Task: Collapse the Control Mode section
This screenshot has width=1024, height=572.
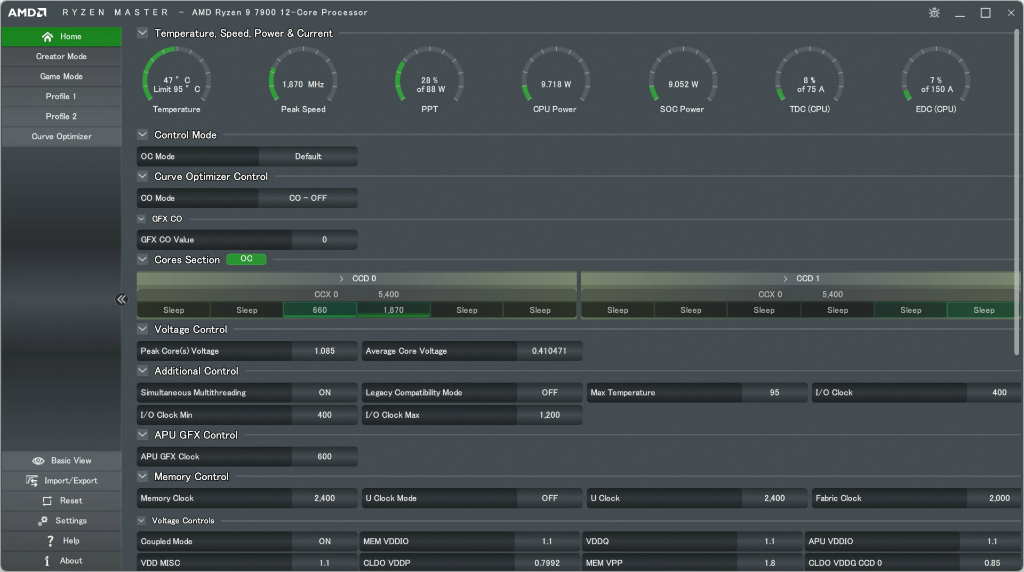Action: pos(142,135)
